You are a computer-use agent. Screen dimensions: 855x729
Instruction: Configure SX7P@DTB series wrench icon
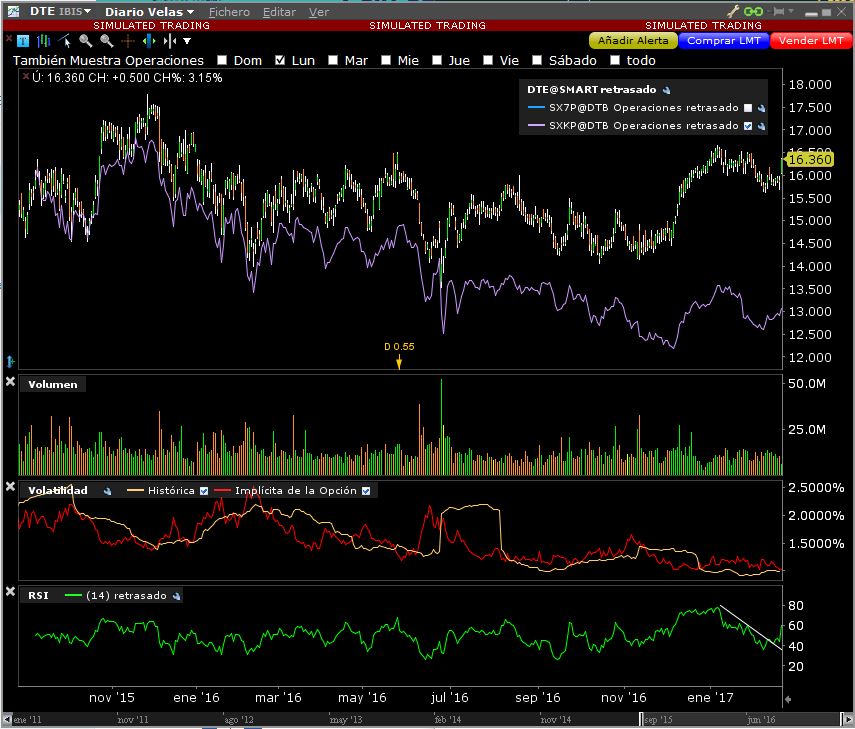(761, 108)
